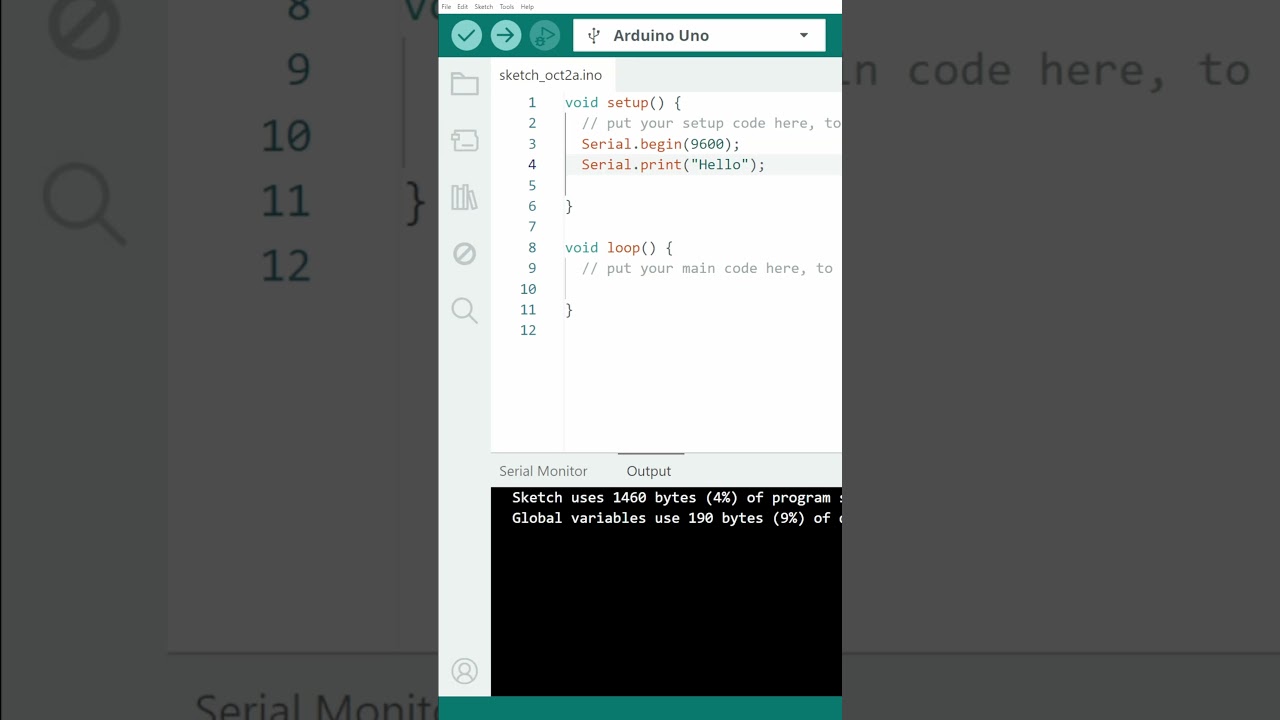The width and height of the screenshot is (1280, 720).
Task: Click the main code comment line
Action: [707, 268]
